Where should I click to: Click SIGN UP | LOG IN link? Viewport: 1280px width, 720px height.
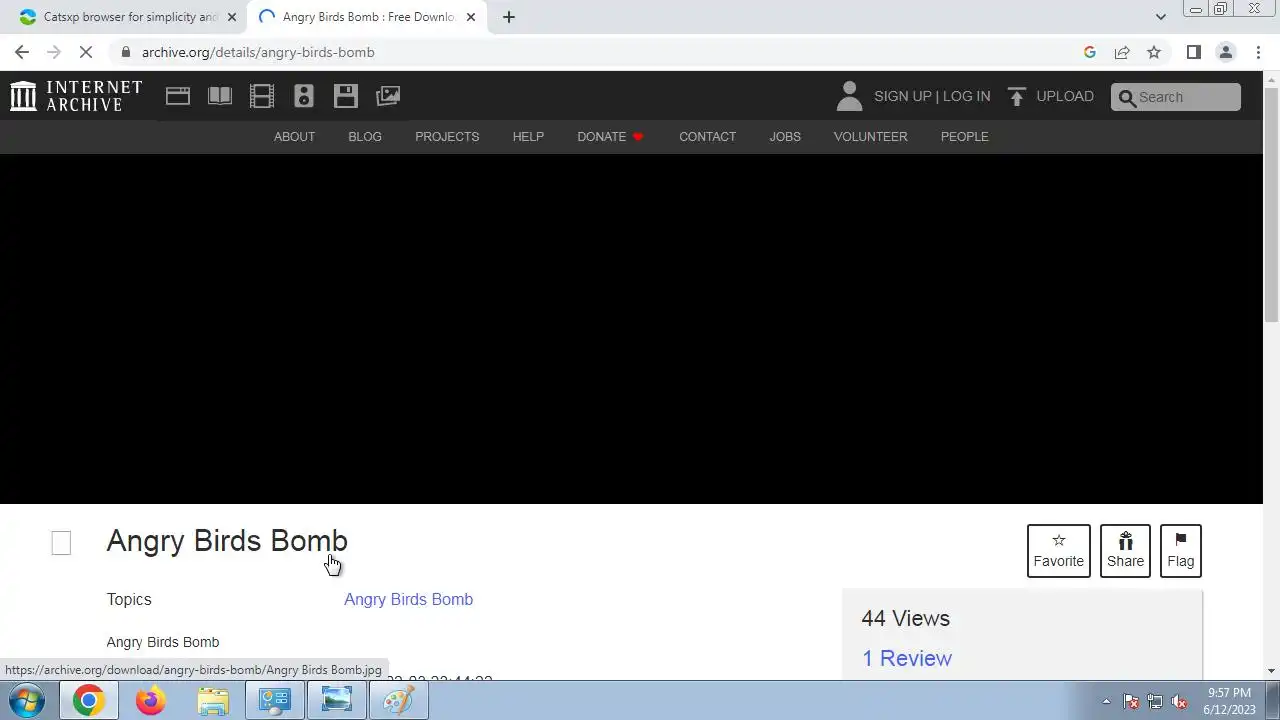(932, 96)
